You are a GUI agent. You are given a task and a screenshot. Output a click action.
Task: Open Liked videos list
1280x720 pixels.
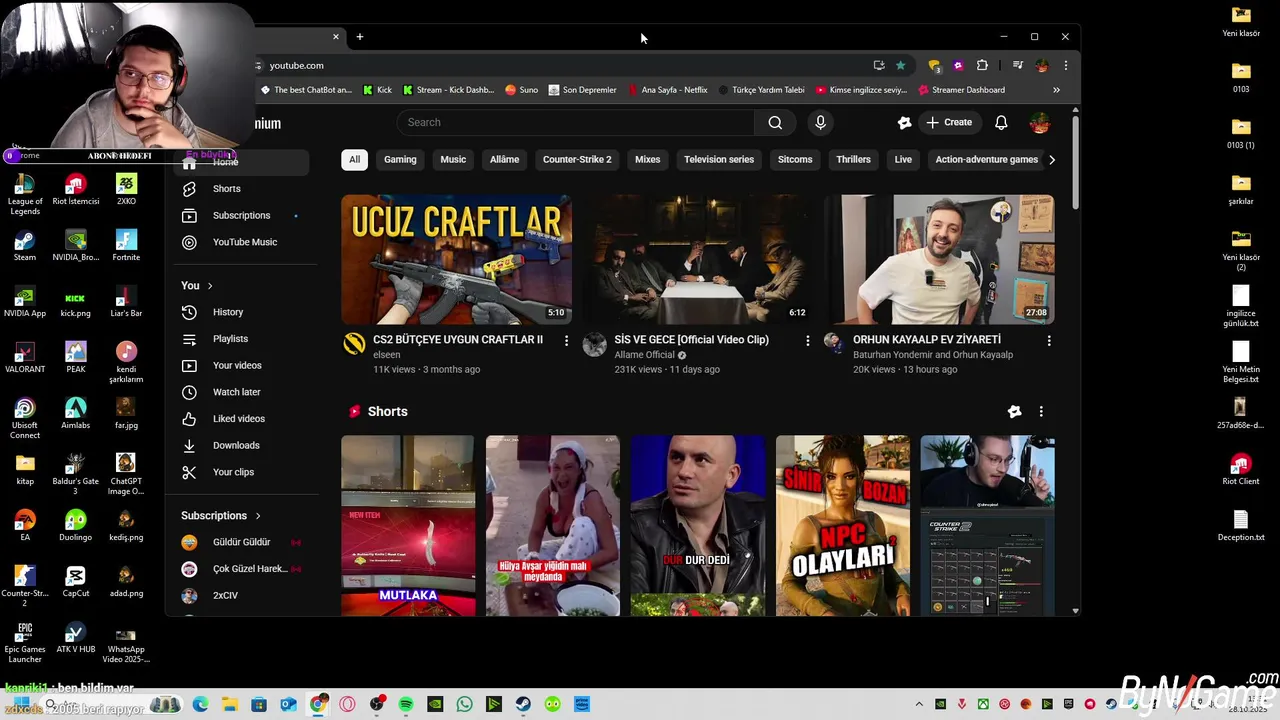pyautogui.click(x=238, y=419)
